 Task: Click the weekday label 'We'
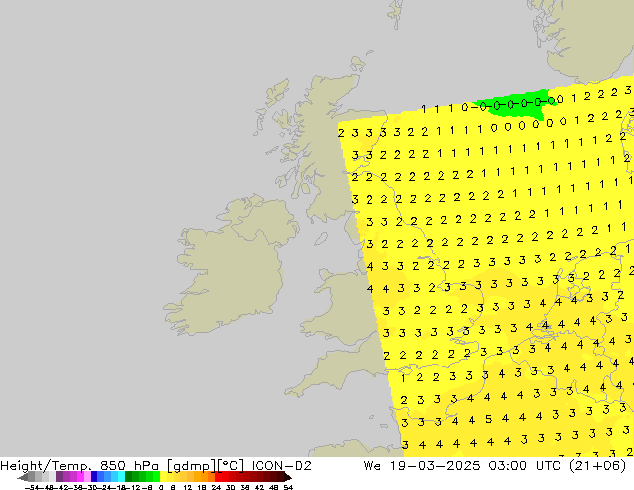pos(372,466)
